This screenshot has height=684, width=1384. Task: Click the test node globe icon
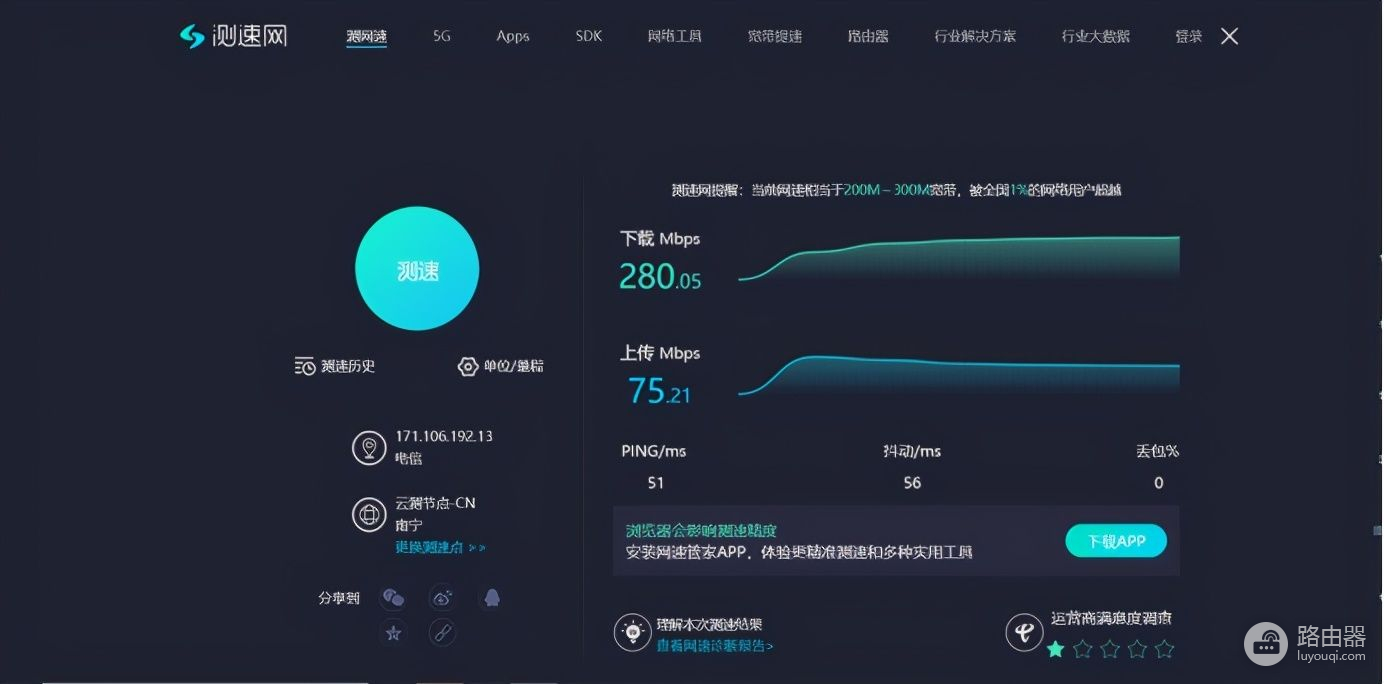click(369, 515)
